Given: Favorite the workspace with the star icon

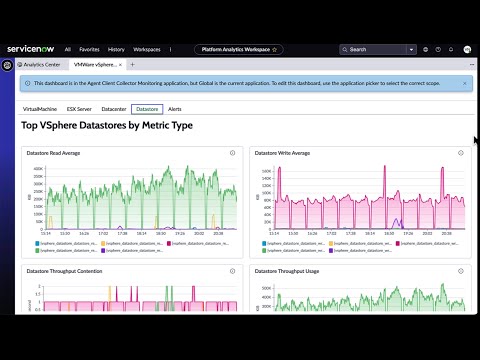Looking at the screenshot, I should click(275, 50).
